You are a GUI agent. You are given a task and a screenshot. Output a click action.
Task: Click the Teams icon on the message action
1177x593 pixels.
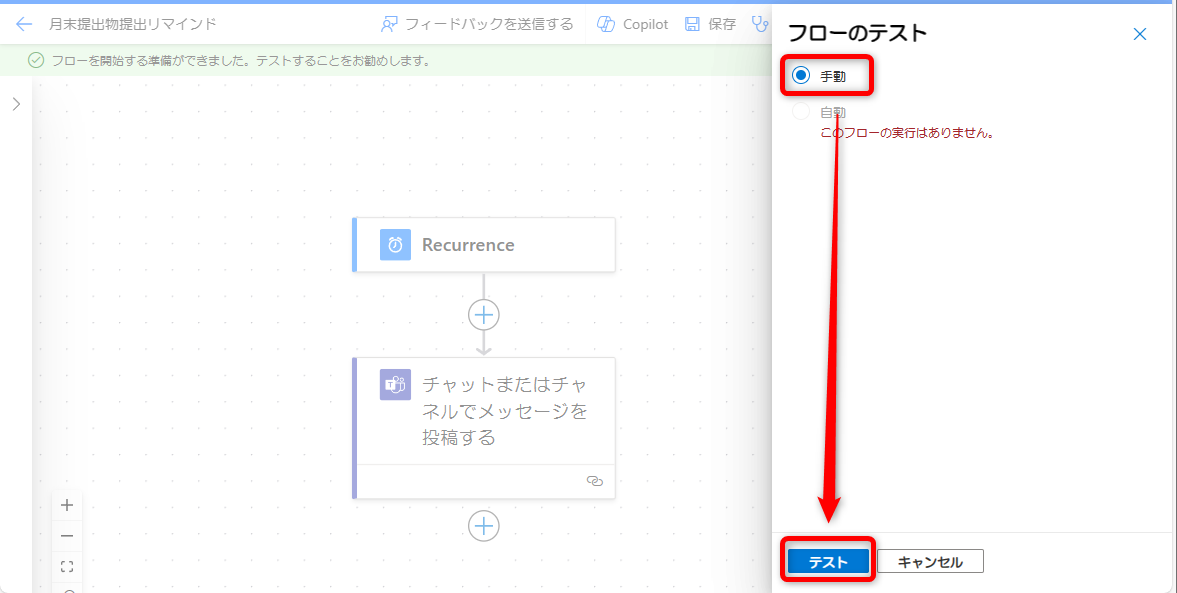coord(395,384)
